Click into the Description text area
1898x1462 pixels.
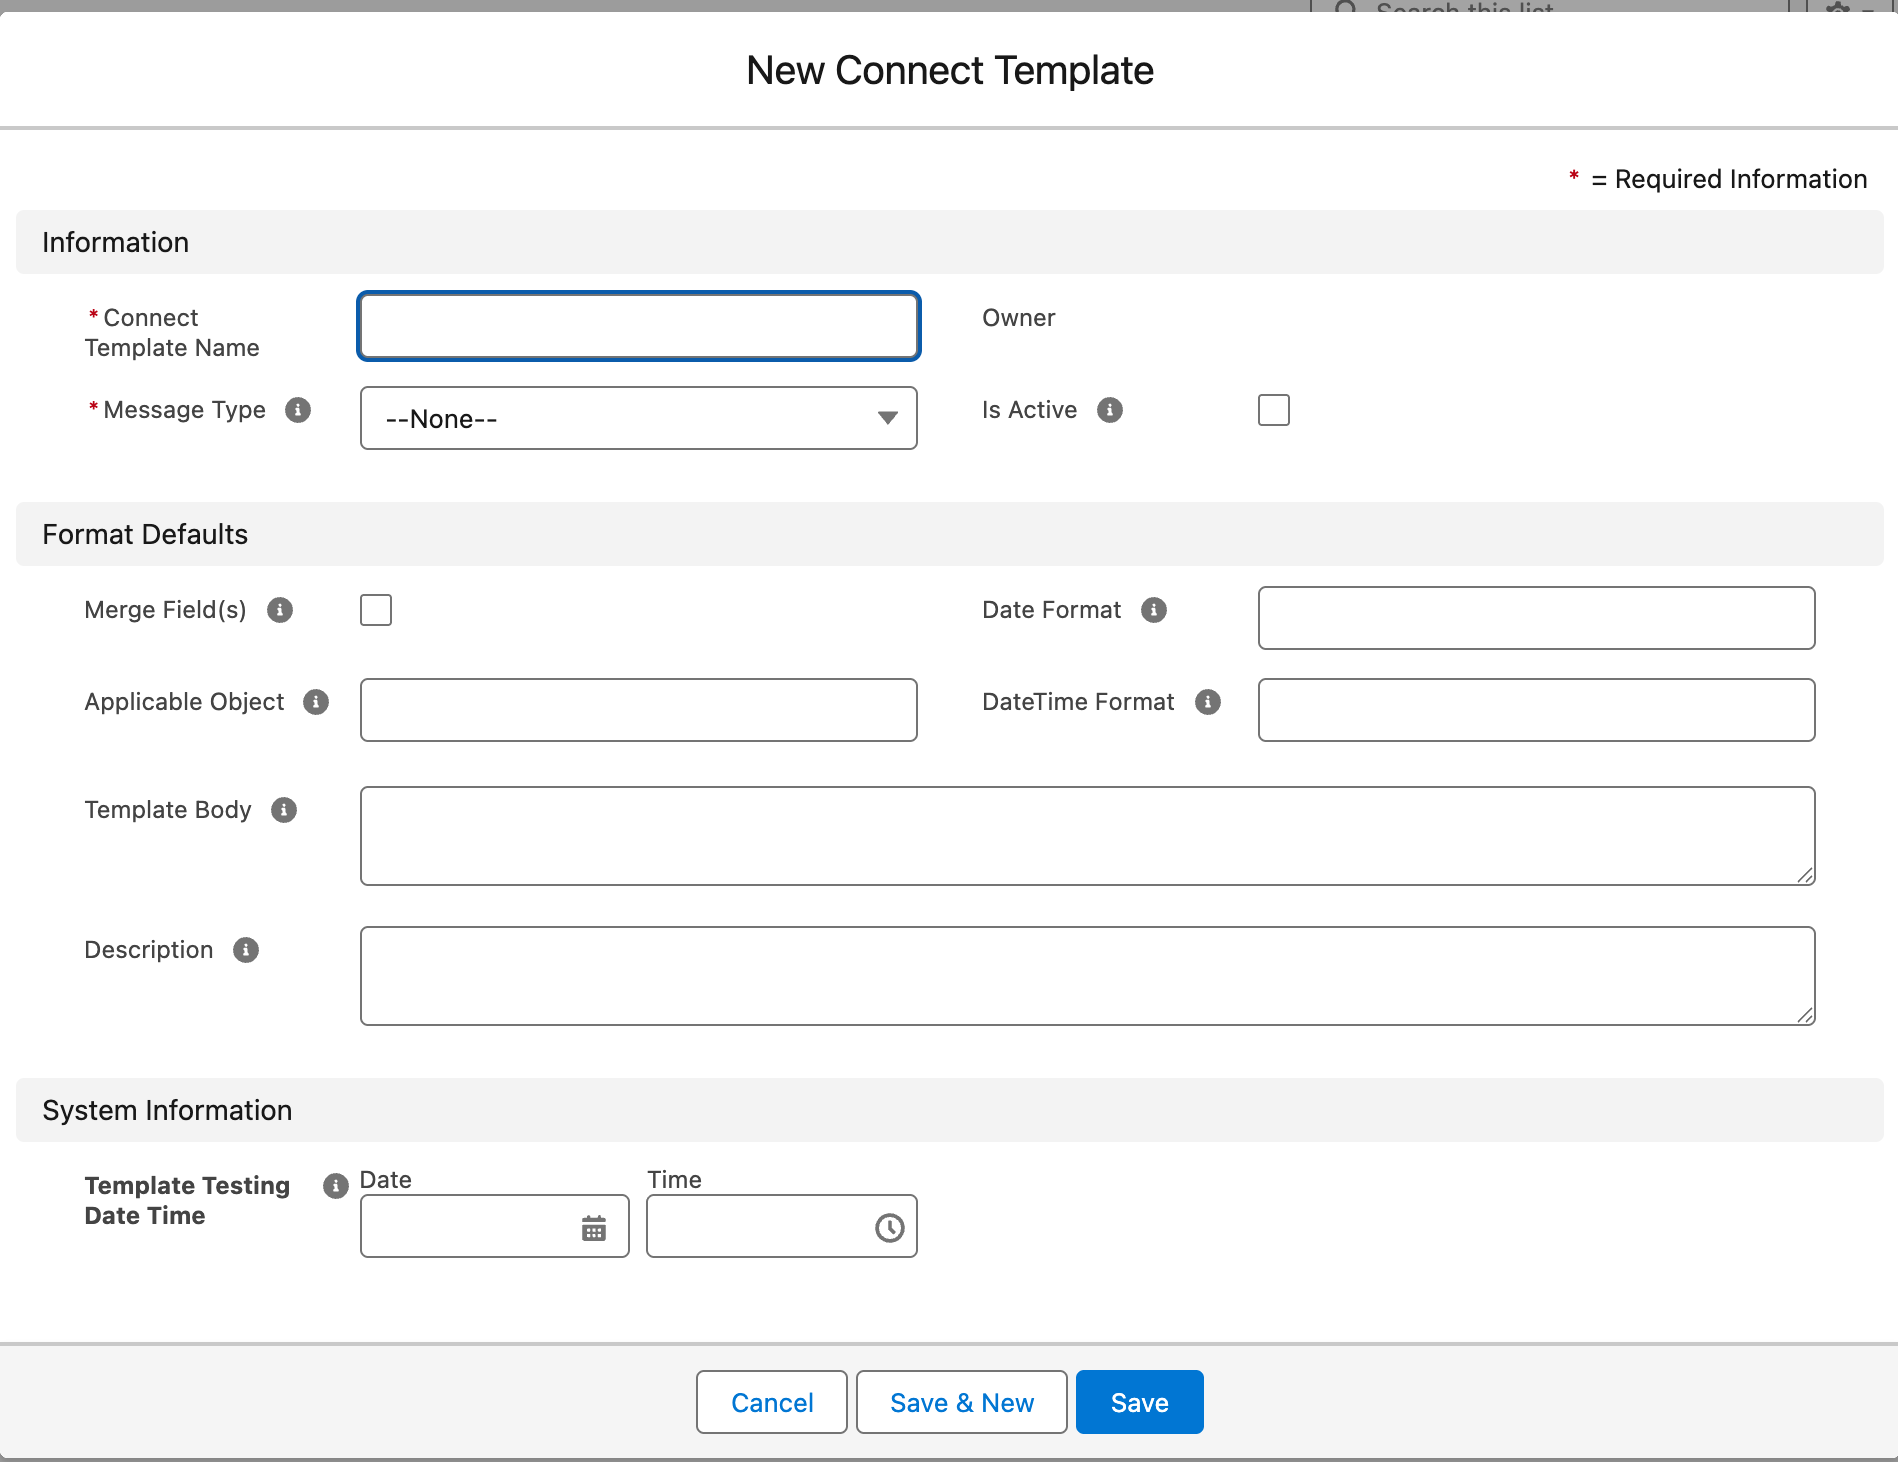coord(1088,976)
